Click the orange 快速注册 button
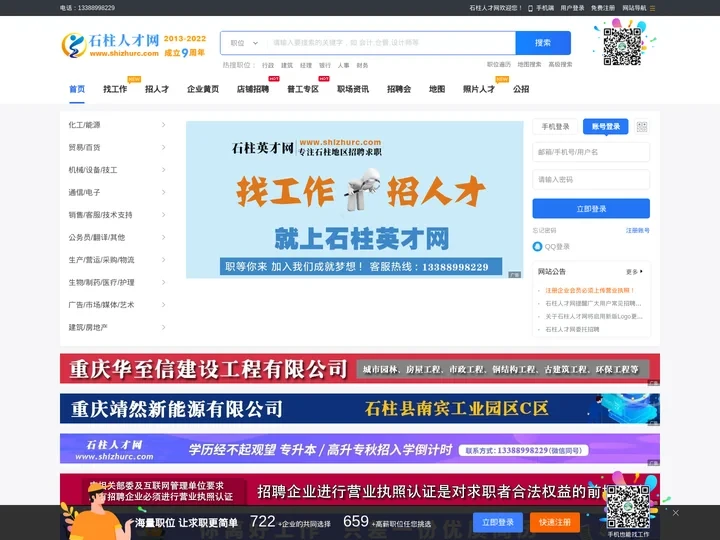 pos(555,523)
